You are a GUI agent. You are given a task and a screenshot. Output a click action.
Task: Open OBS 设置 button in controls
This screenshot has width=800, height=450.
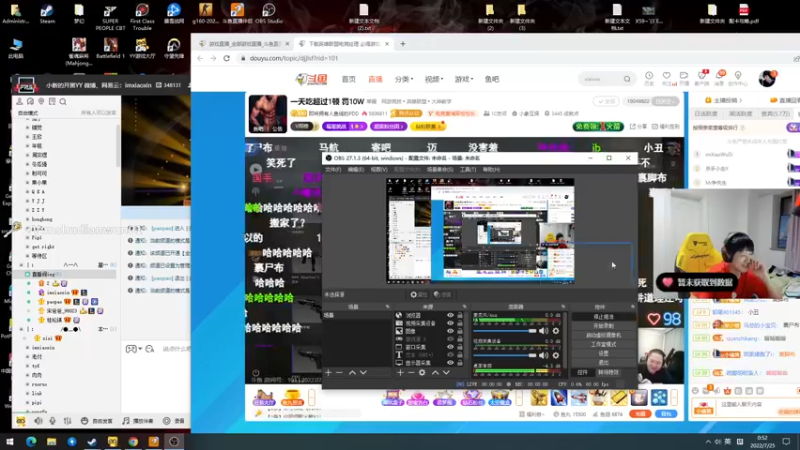[603, 354]
